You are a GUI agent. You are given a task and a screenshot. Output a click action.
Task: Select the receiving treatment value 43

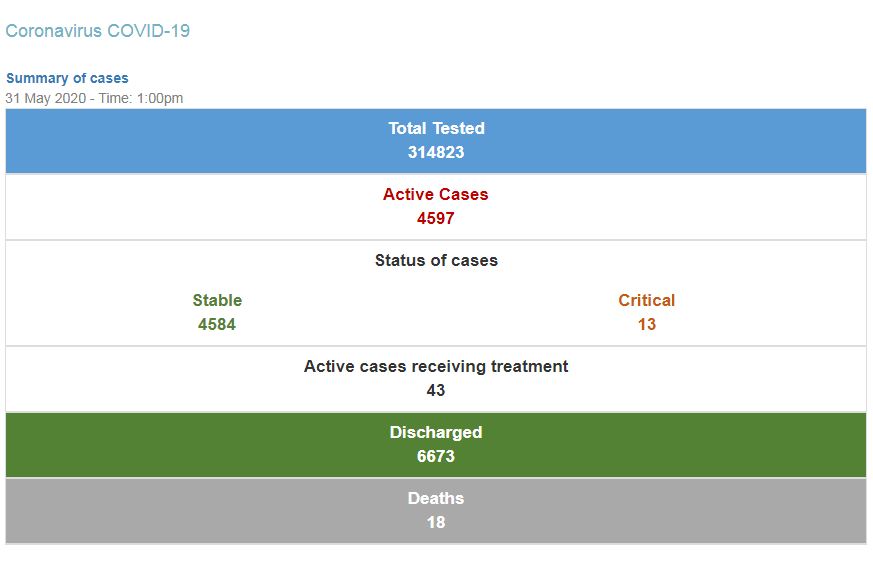[x=436, y=390]
